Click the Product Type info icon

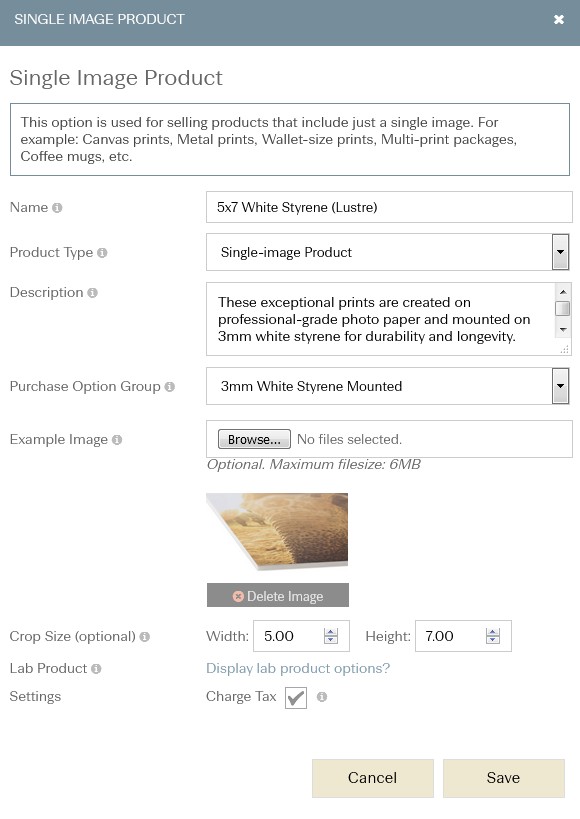point(102,253)
